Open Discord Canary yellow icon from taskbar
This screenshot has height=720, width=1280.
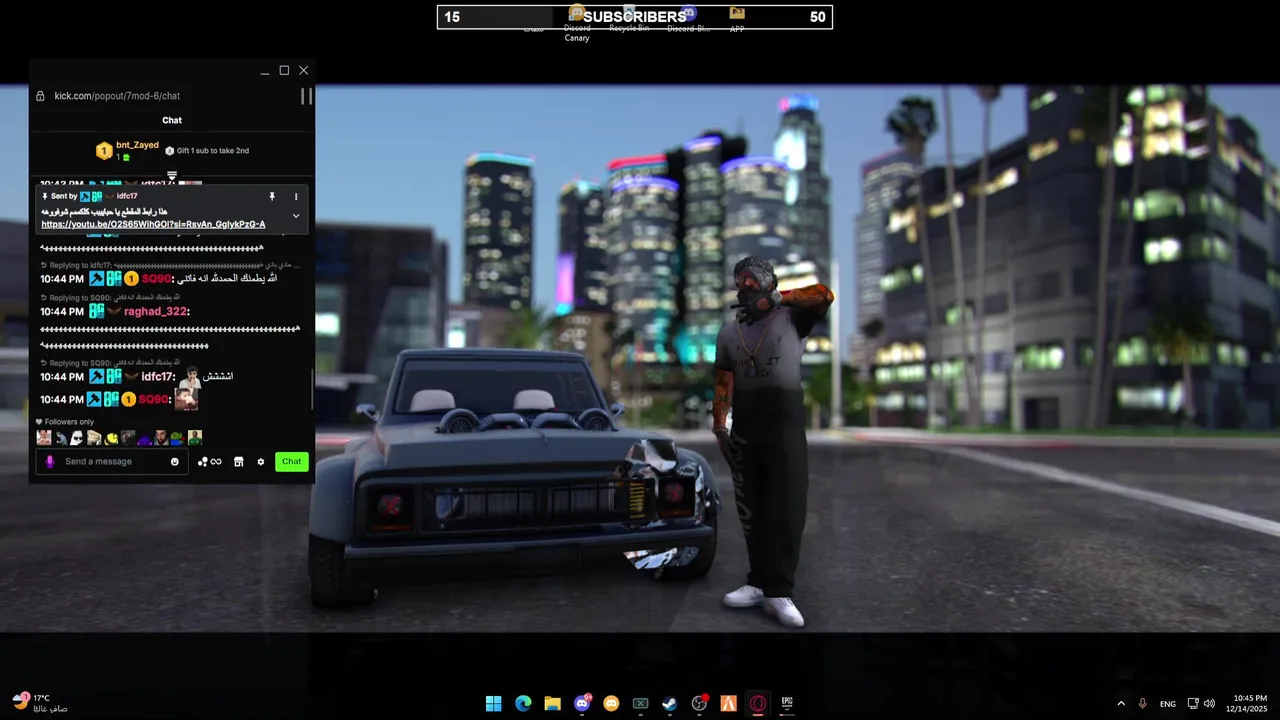(611, 704)
